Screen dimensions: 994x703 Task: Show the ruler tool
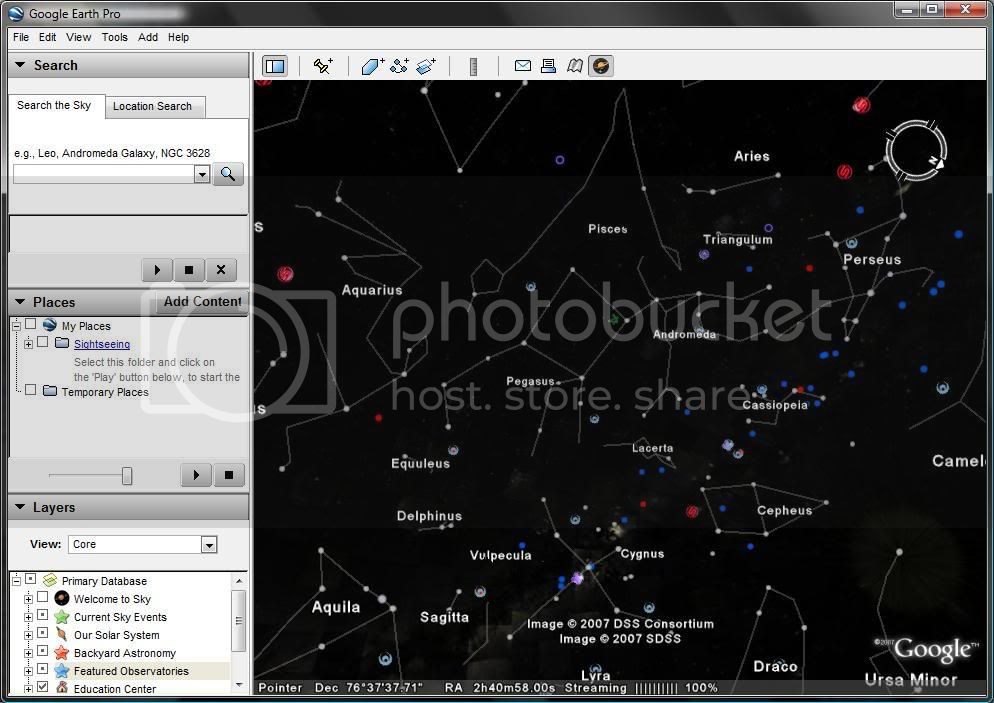point(473,67)
